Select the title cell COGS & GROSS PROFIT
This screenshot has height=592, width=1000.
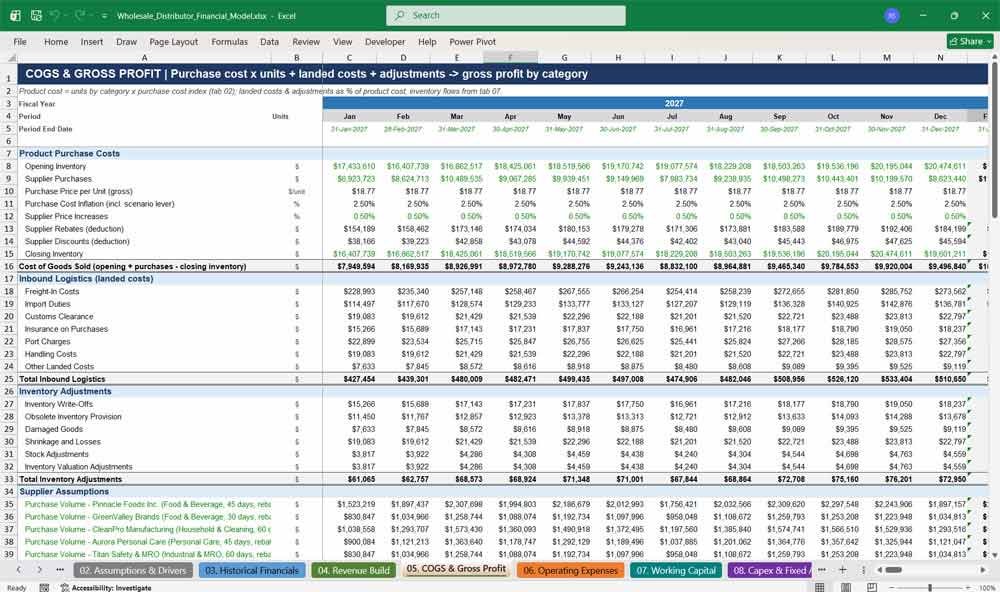pyautogui.click(x=503, y=74)
